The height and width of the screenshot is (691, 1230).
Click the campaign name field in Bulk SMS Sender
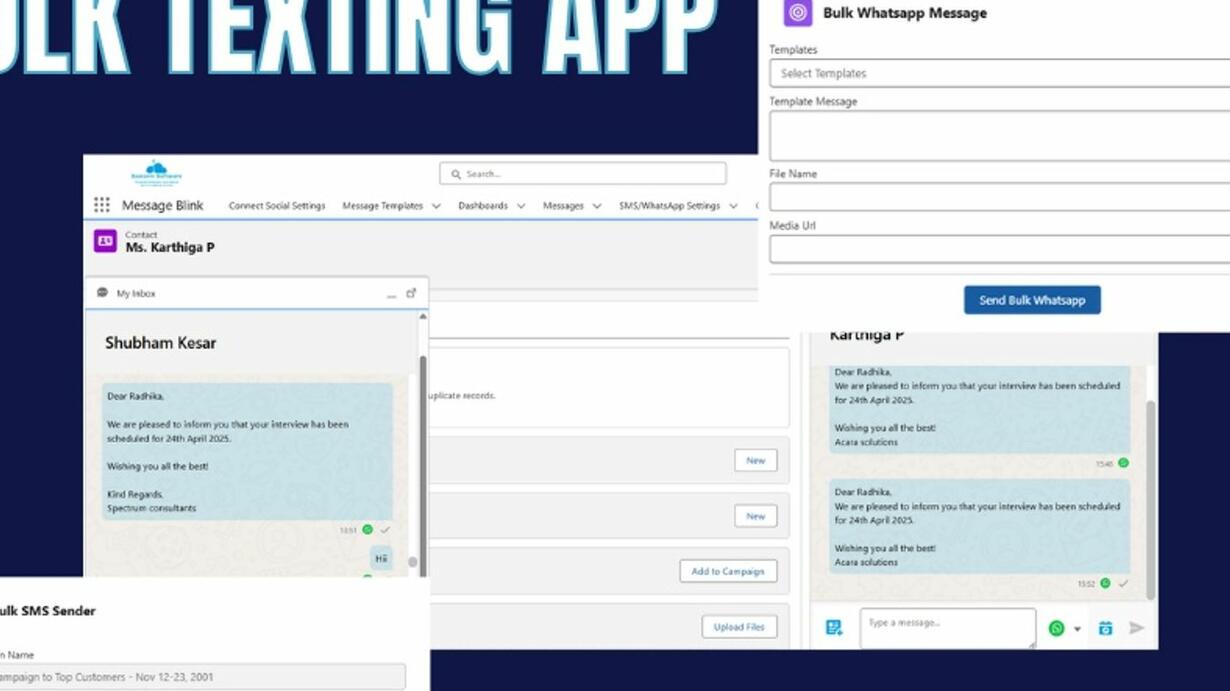pyautogui.click(x=203, y=677)
